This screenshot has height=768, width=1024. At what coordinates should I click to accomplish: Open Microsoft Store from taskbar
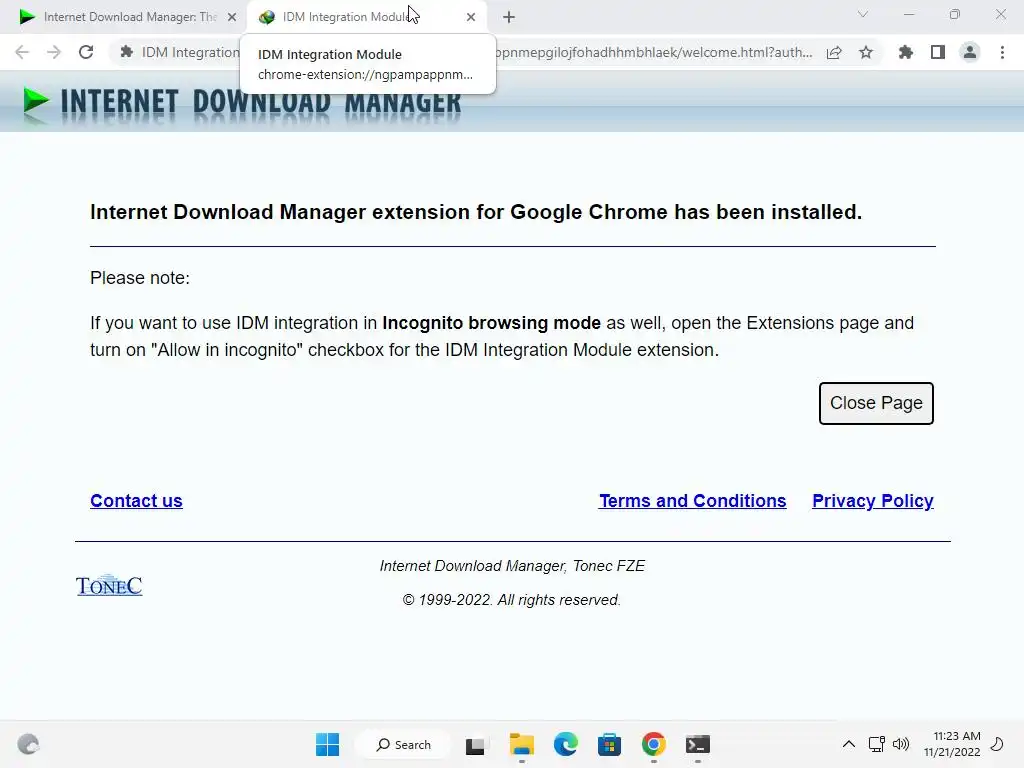pos(609,744)
